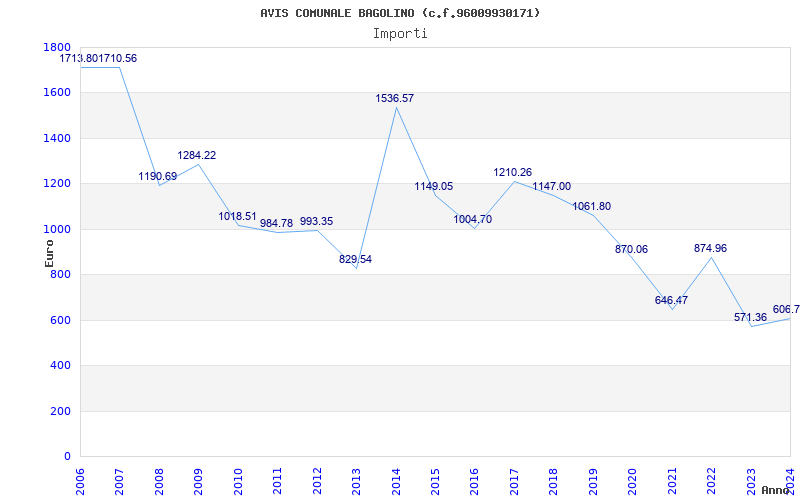The width and height of the screenshot is (800, 500).
Task: Click the 2007 year label
Action: [x=119, y=481]
